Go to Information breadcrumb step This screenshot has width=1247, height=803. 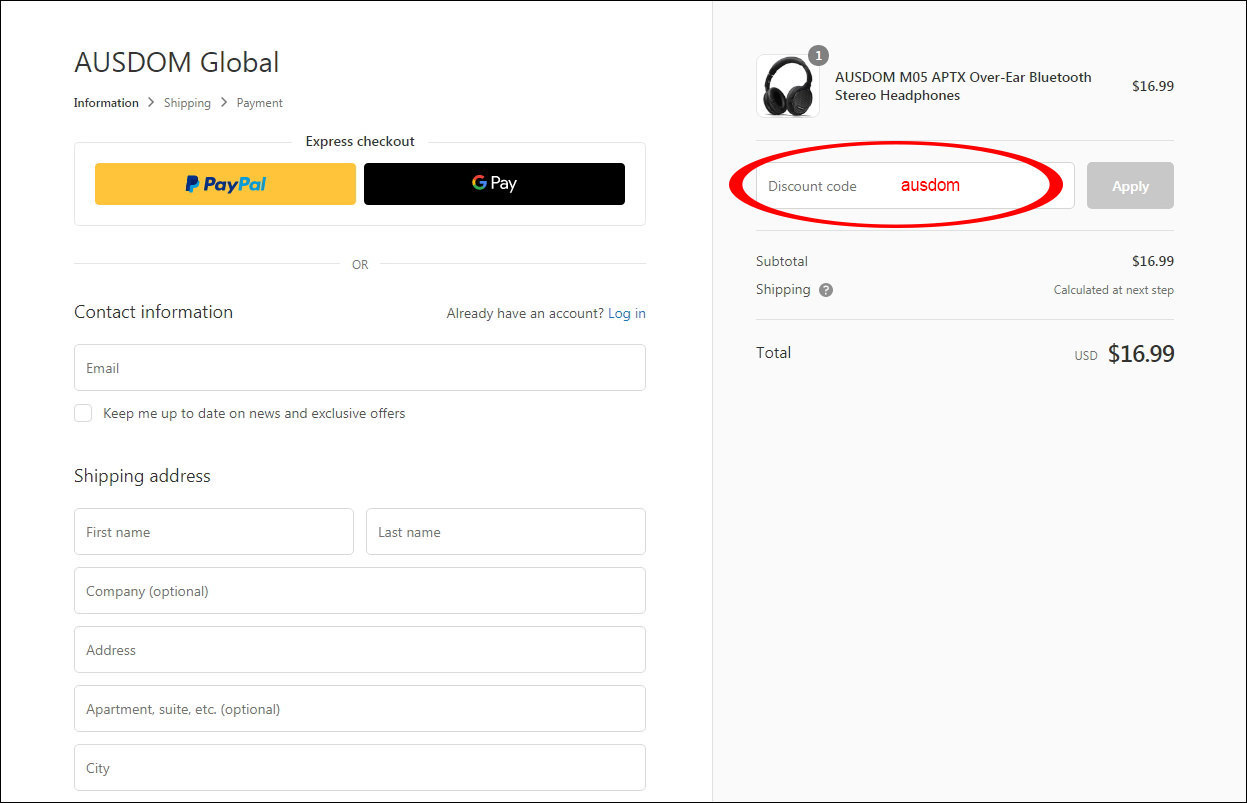(106, 103)
